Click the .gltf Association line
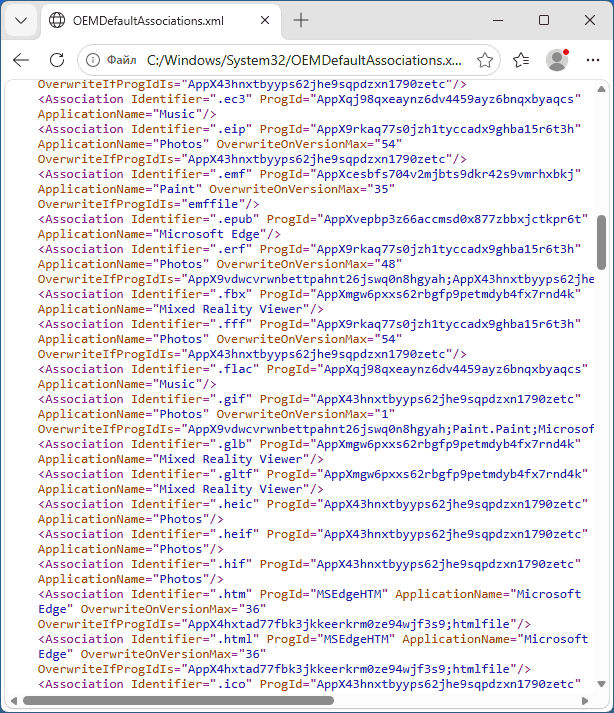 (313, 474)
